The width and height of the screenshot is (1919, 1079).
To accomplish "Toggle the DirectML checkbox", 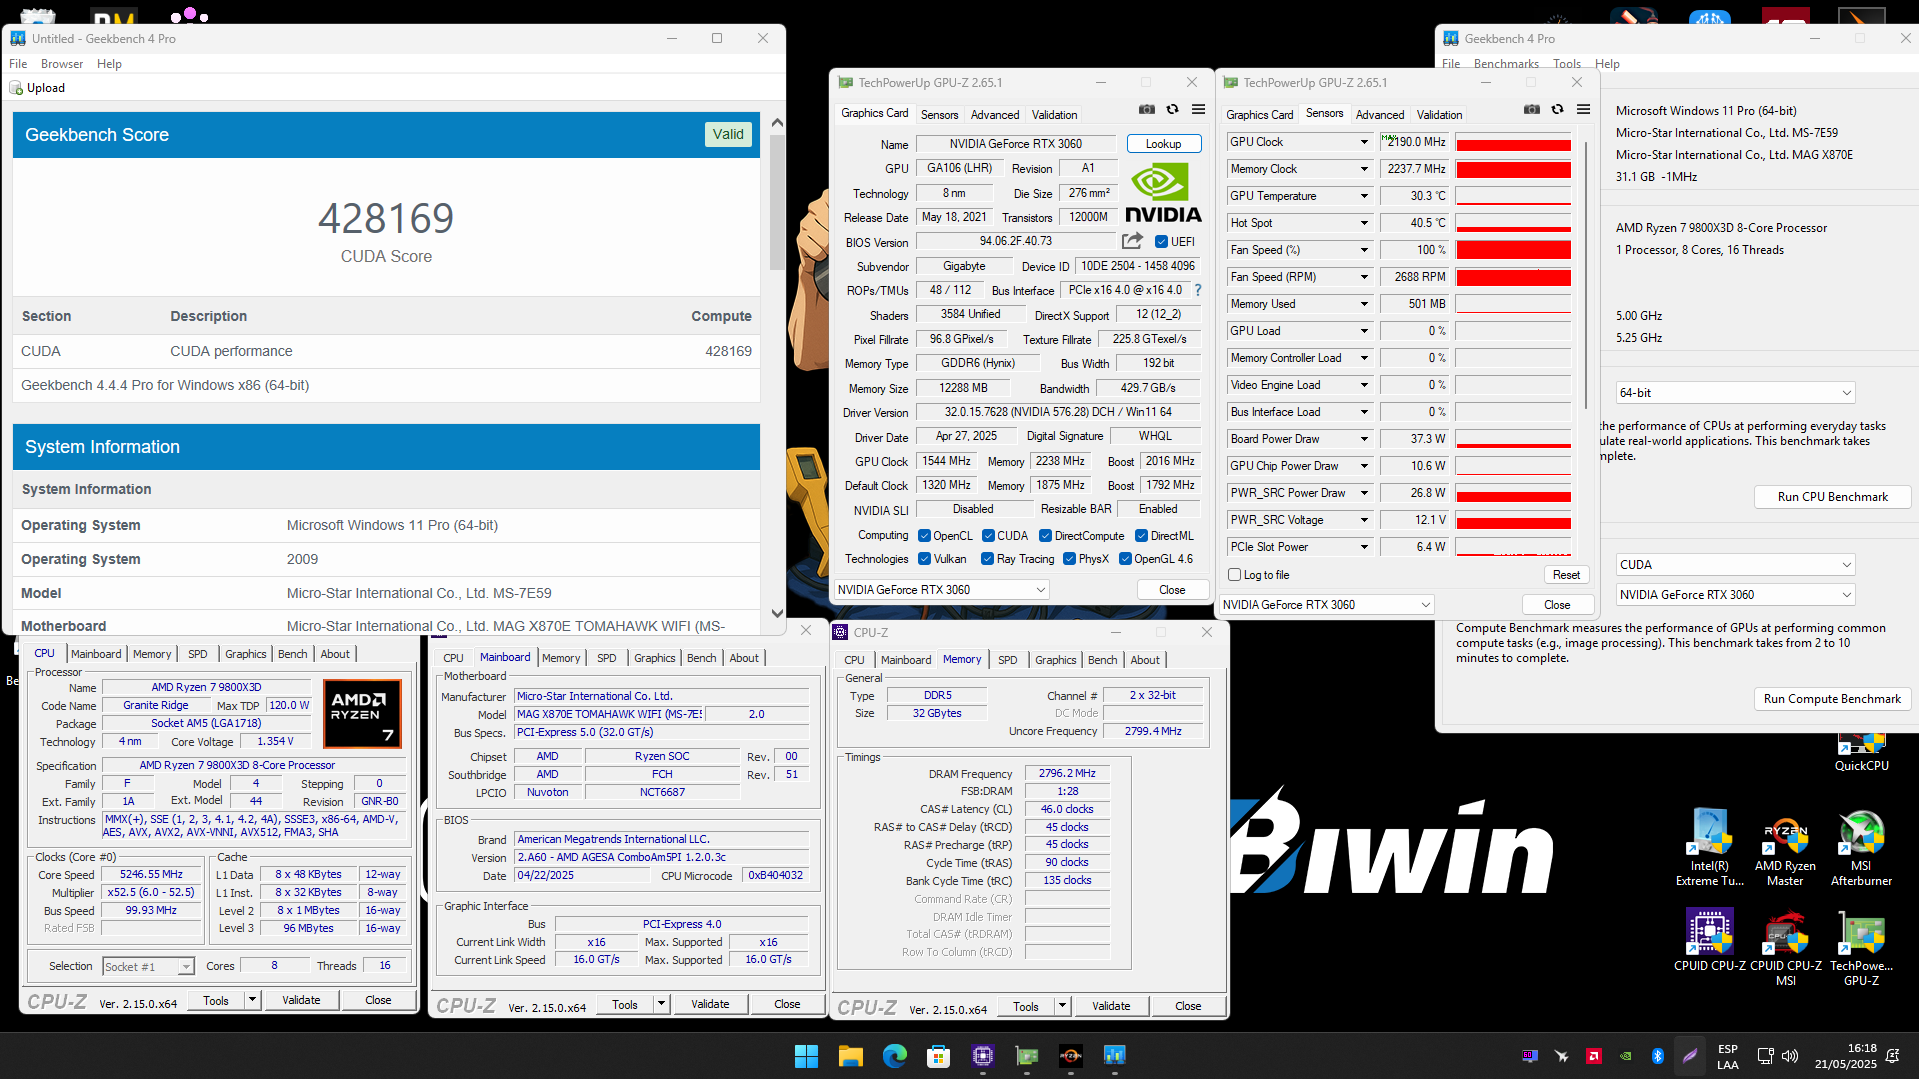I will tap(1141, 536).
